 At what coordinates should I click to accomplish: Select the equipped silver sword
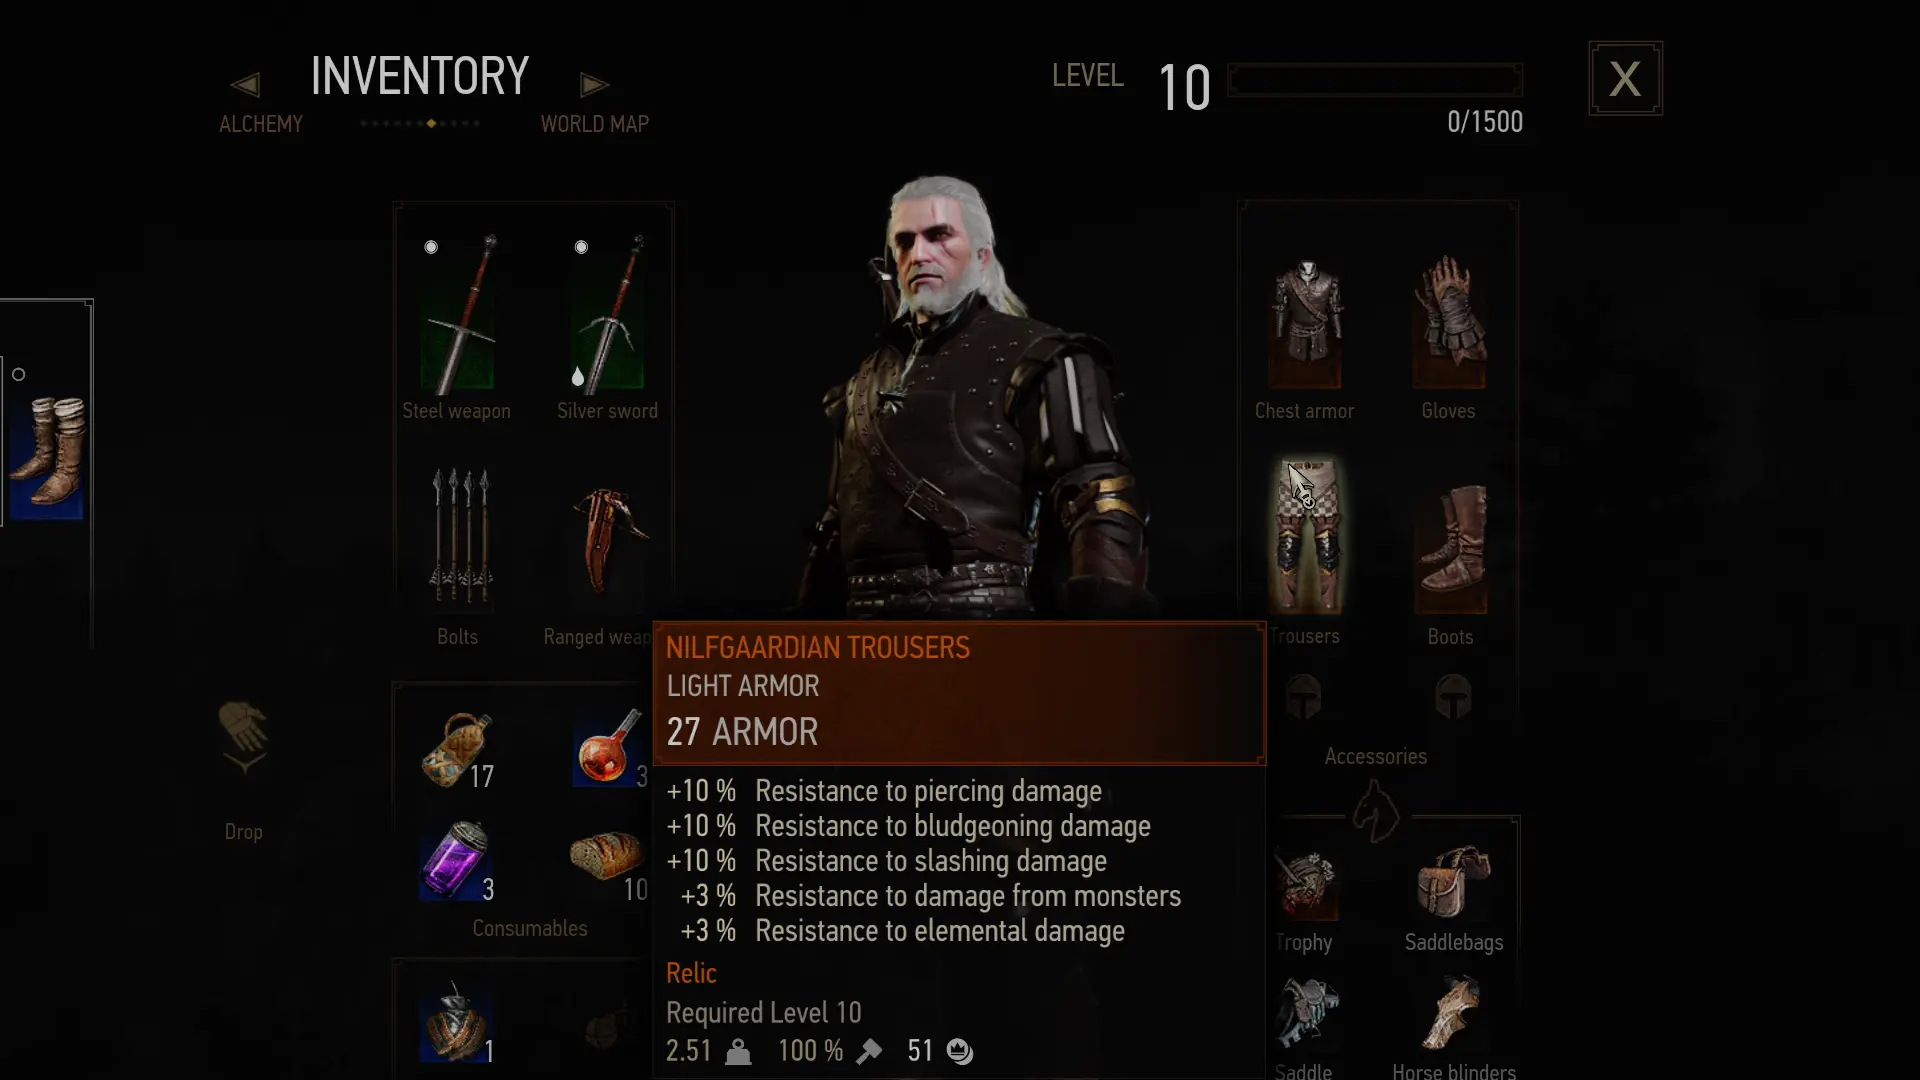(607, 313)
